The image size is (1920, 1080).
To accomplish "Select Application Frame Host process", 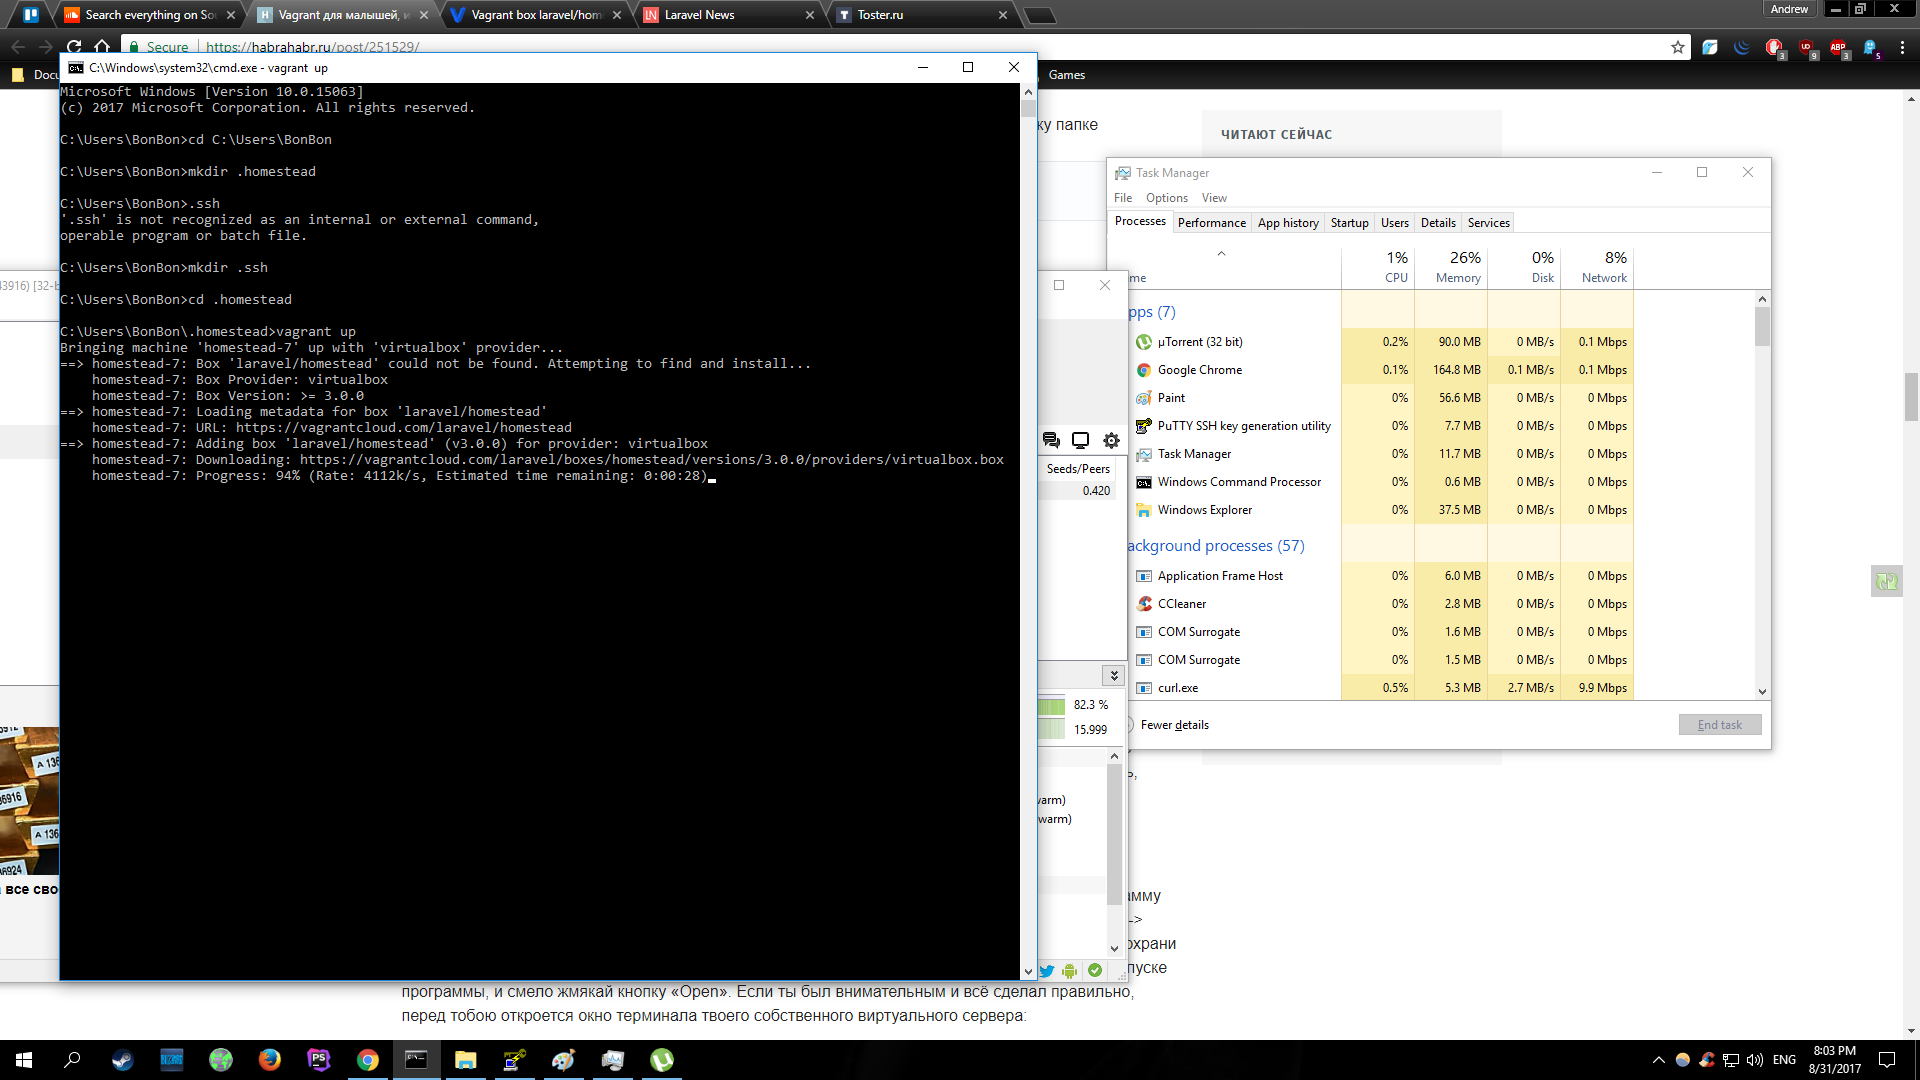I will coord(1380,576).
